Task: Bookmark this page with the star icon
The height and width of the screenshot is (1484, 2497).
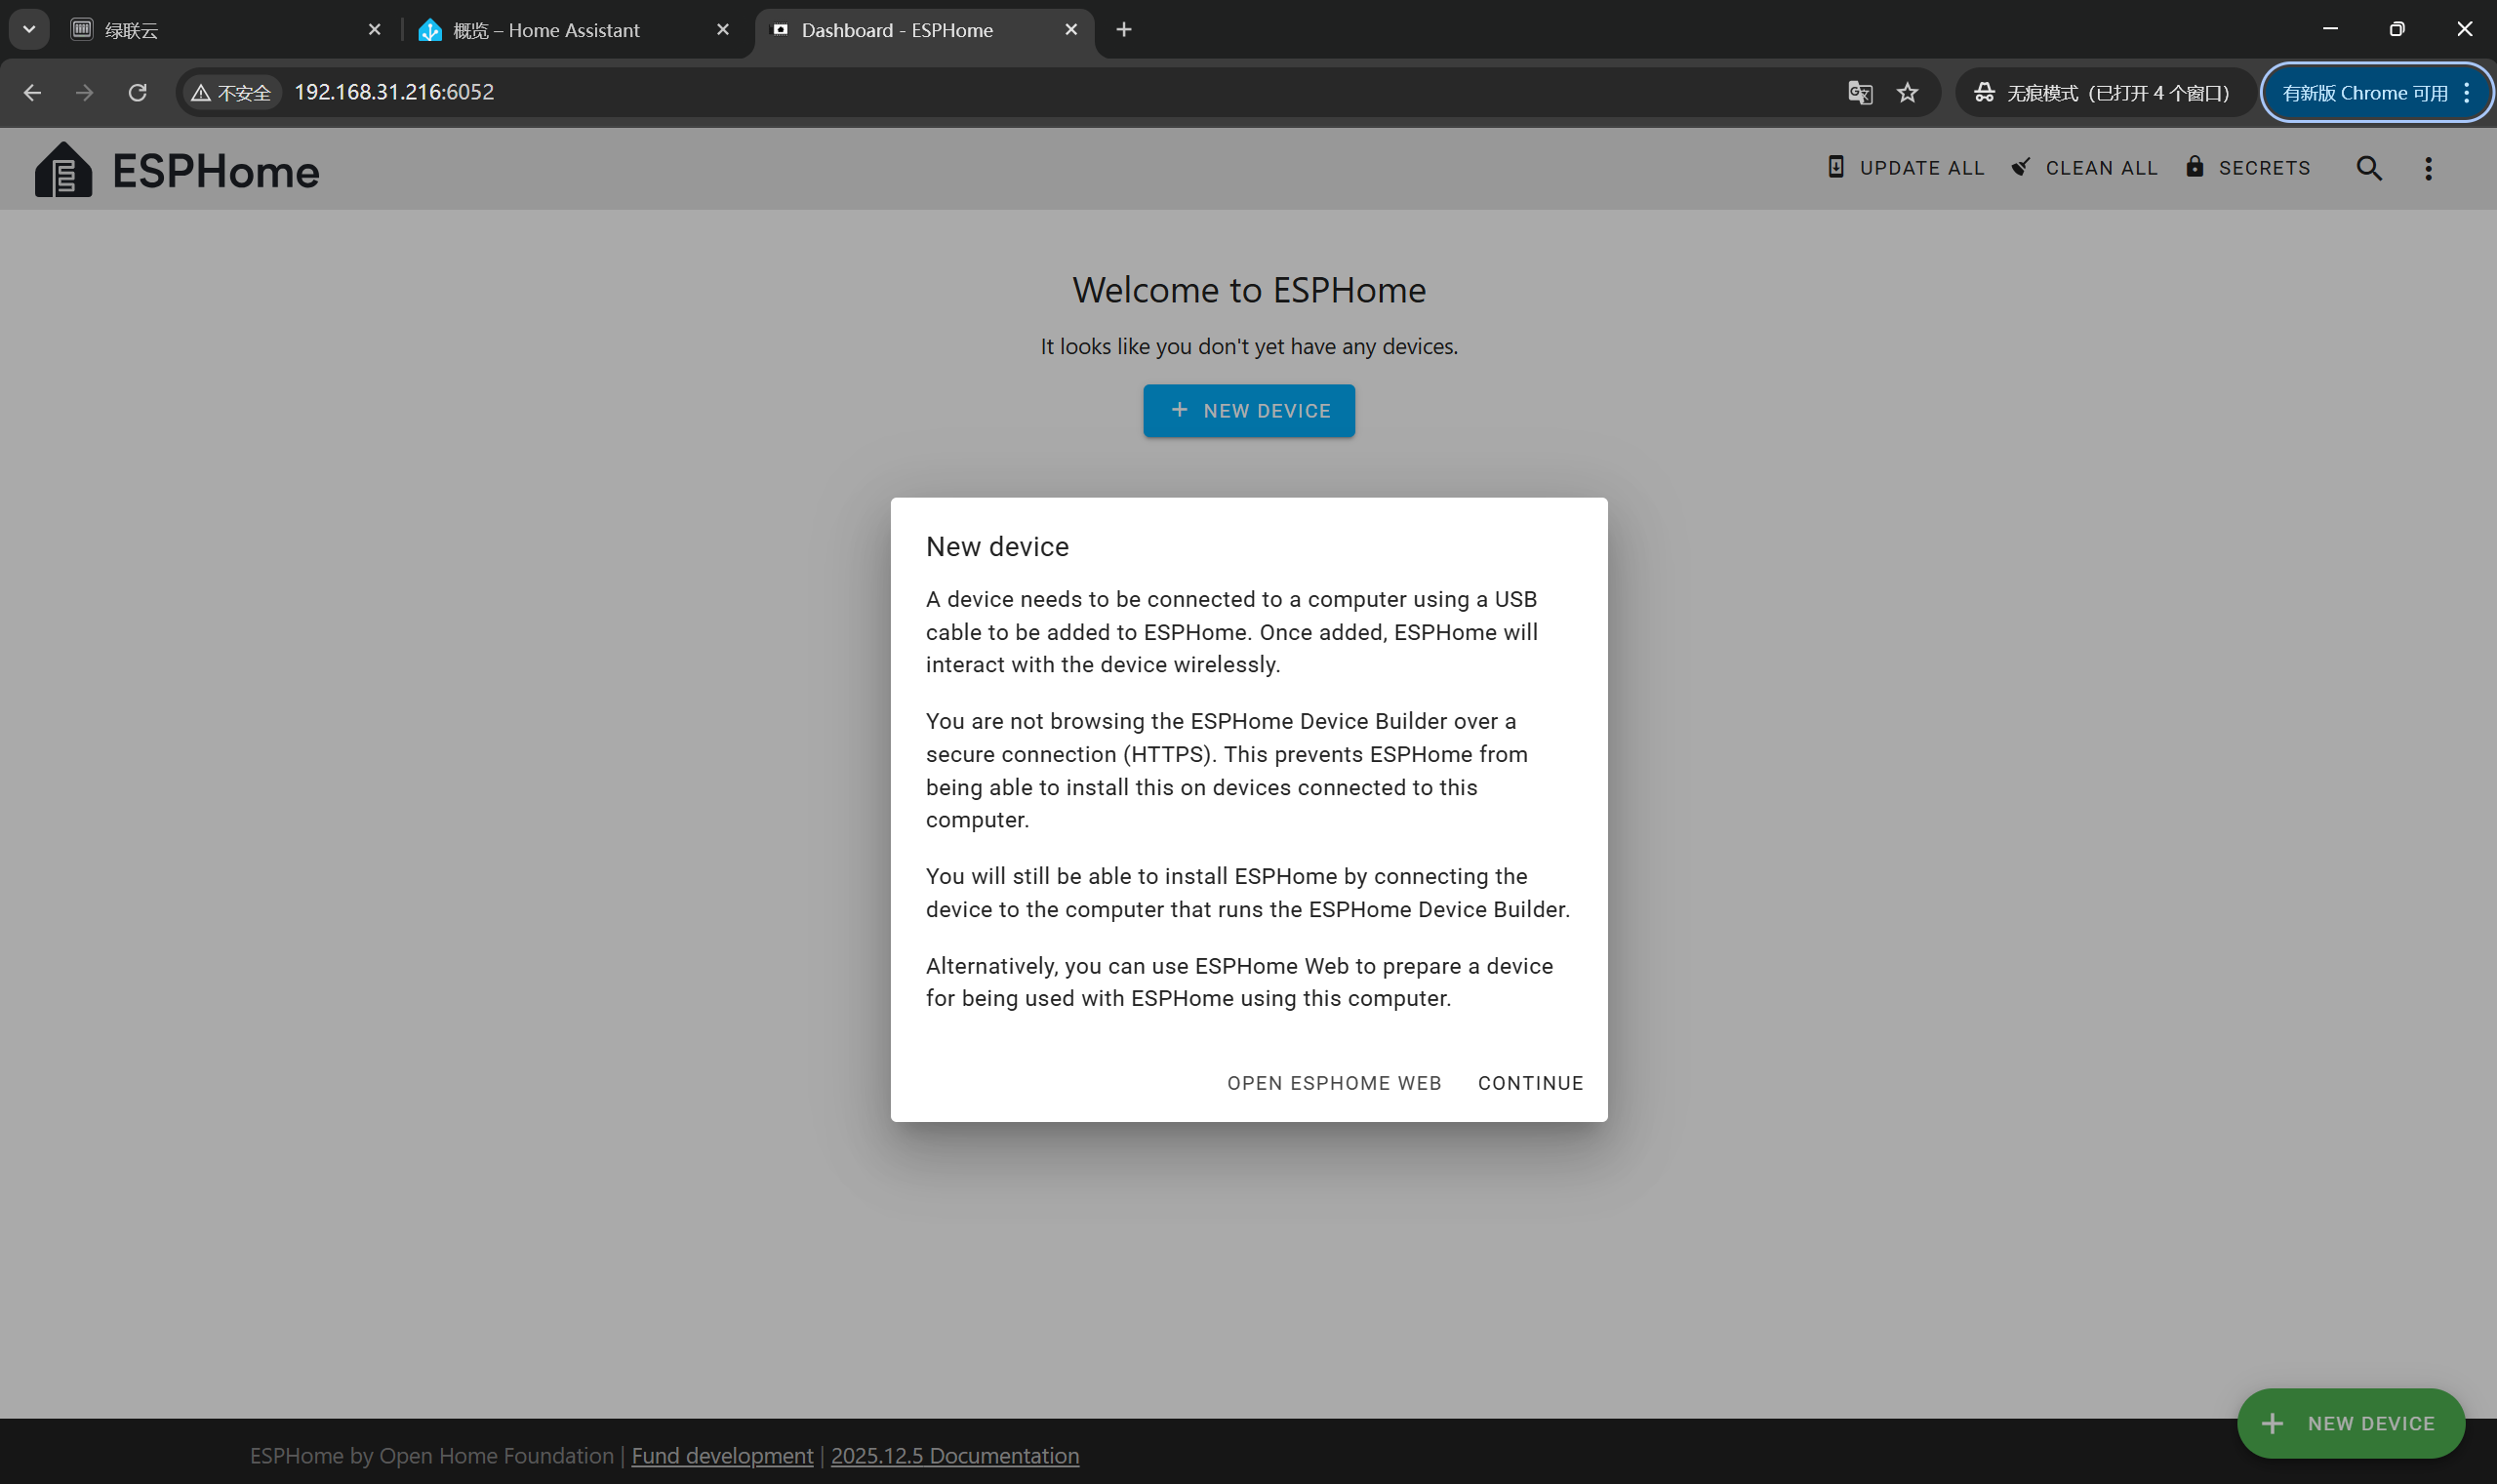Action: [1907, 93]
